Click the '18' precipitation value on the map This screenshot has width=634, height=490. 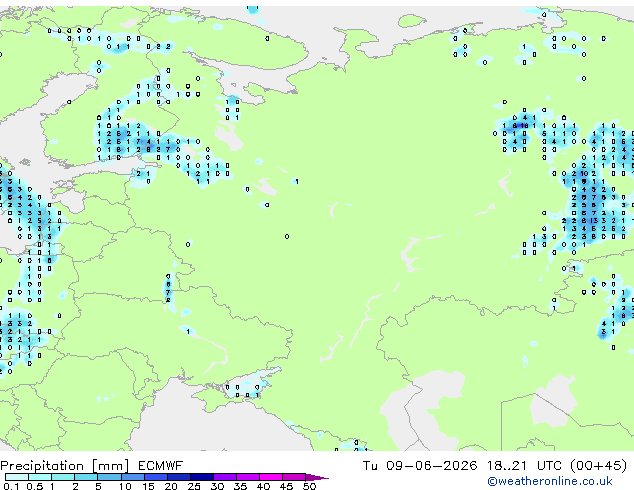(524, 126)
